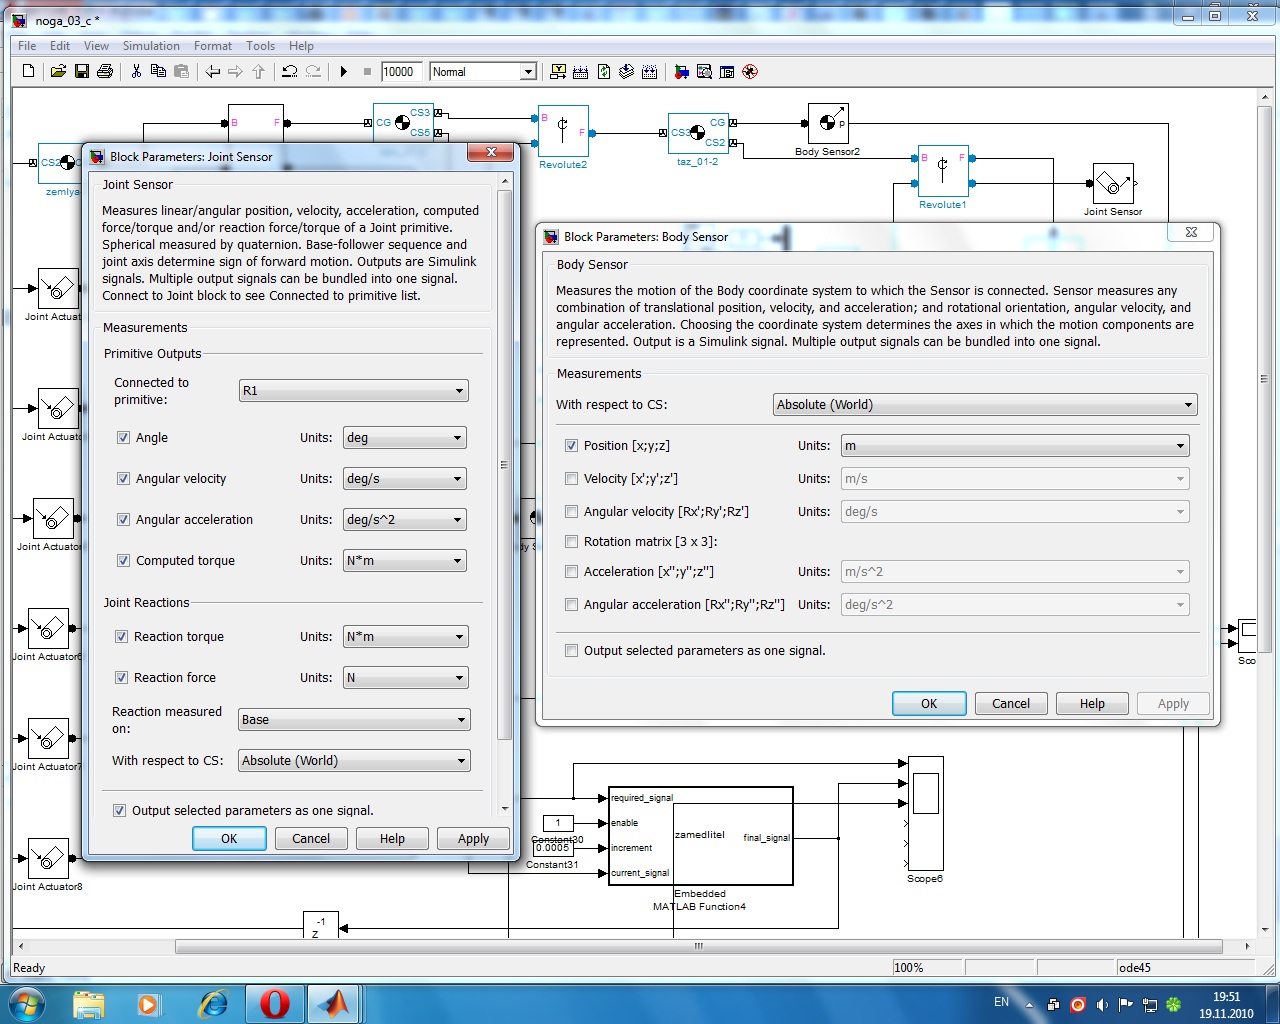Open Opera browser from the taskbar
The image size is (1280, 1024).
275,1003
